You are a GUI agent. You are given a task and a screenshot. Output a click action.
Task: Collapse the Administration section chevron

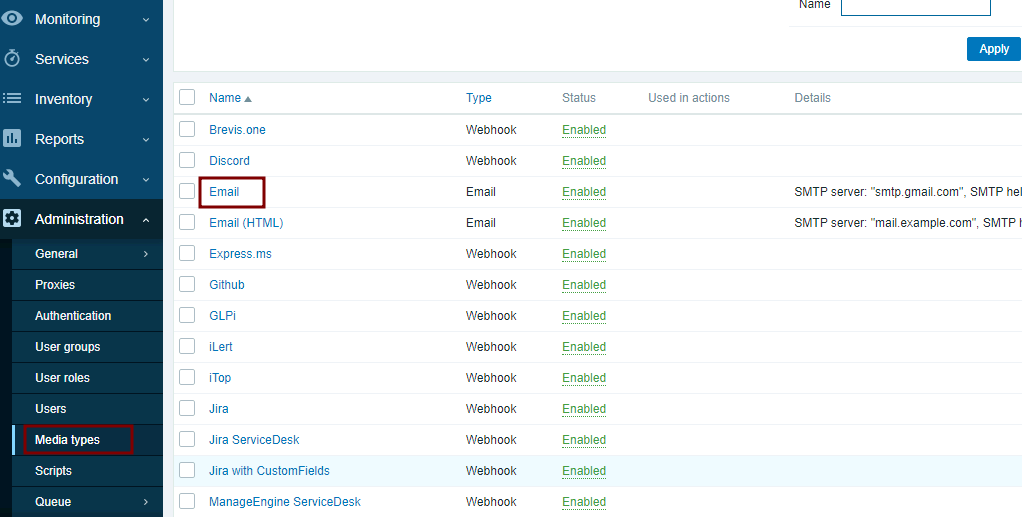coord(146,219)
